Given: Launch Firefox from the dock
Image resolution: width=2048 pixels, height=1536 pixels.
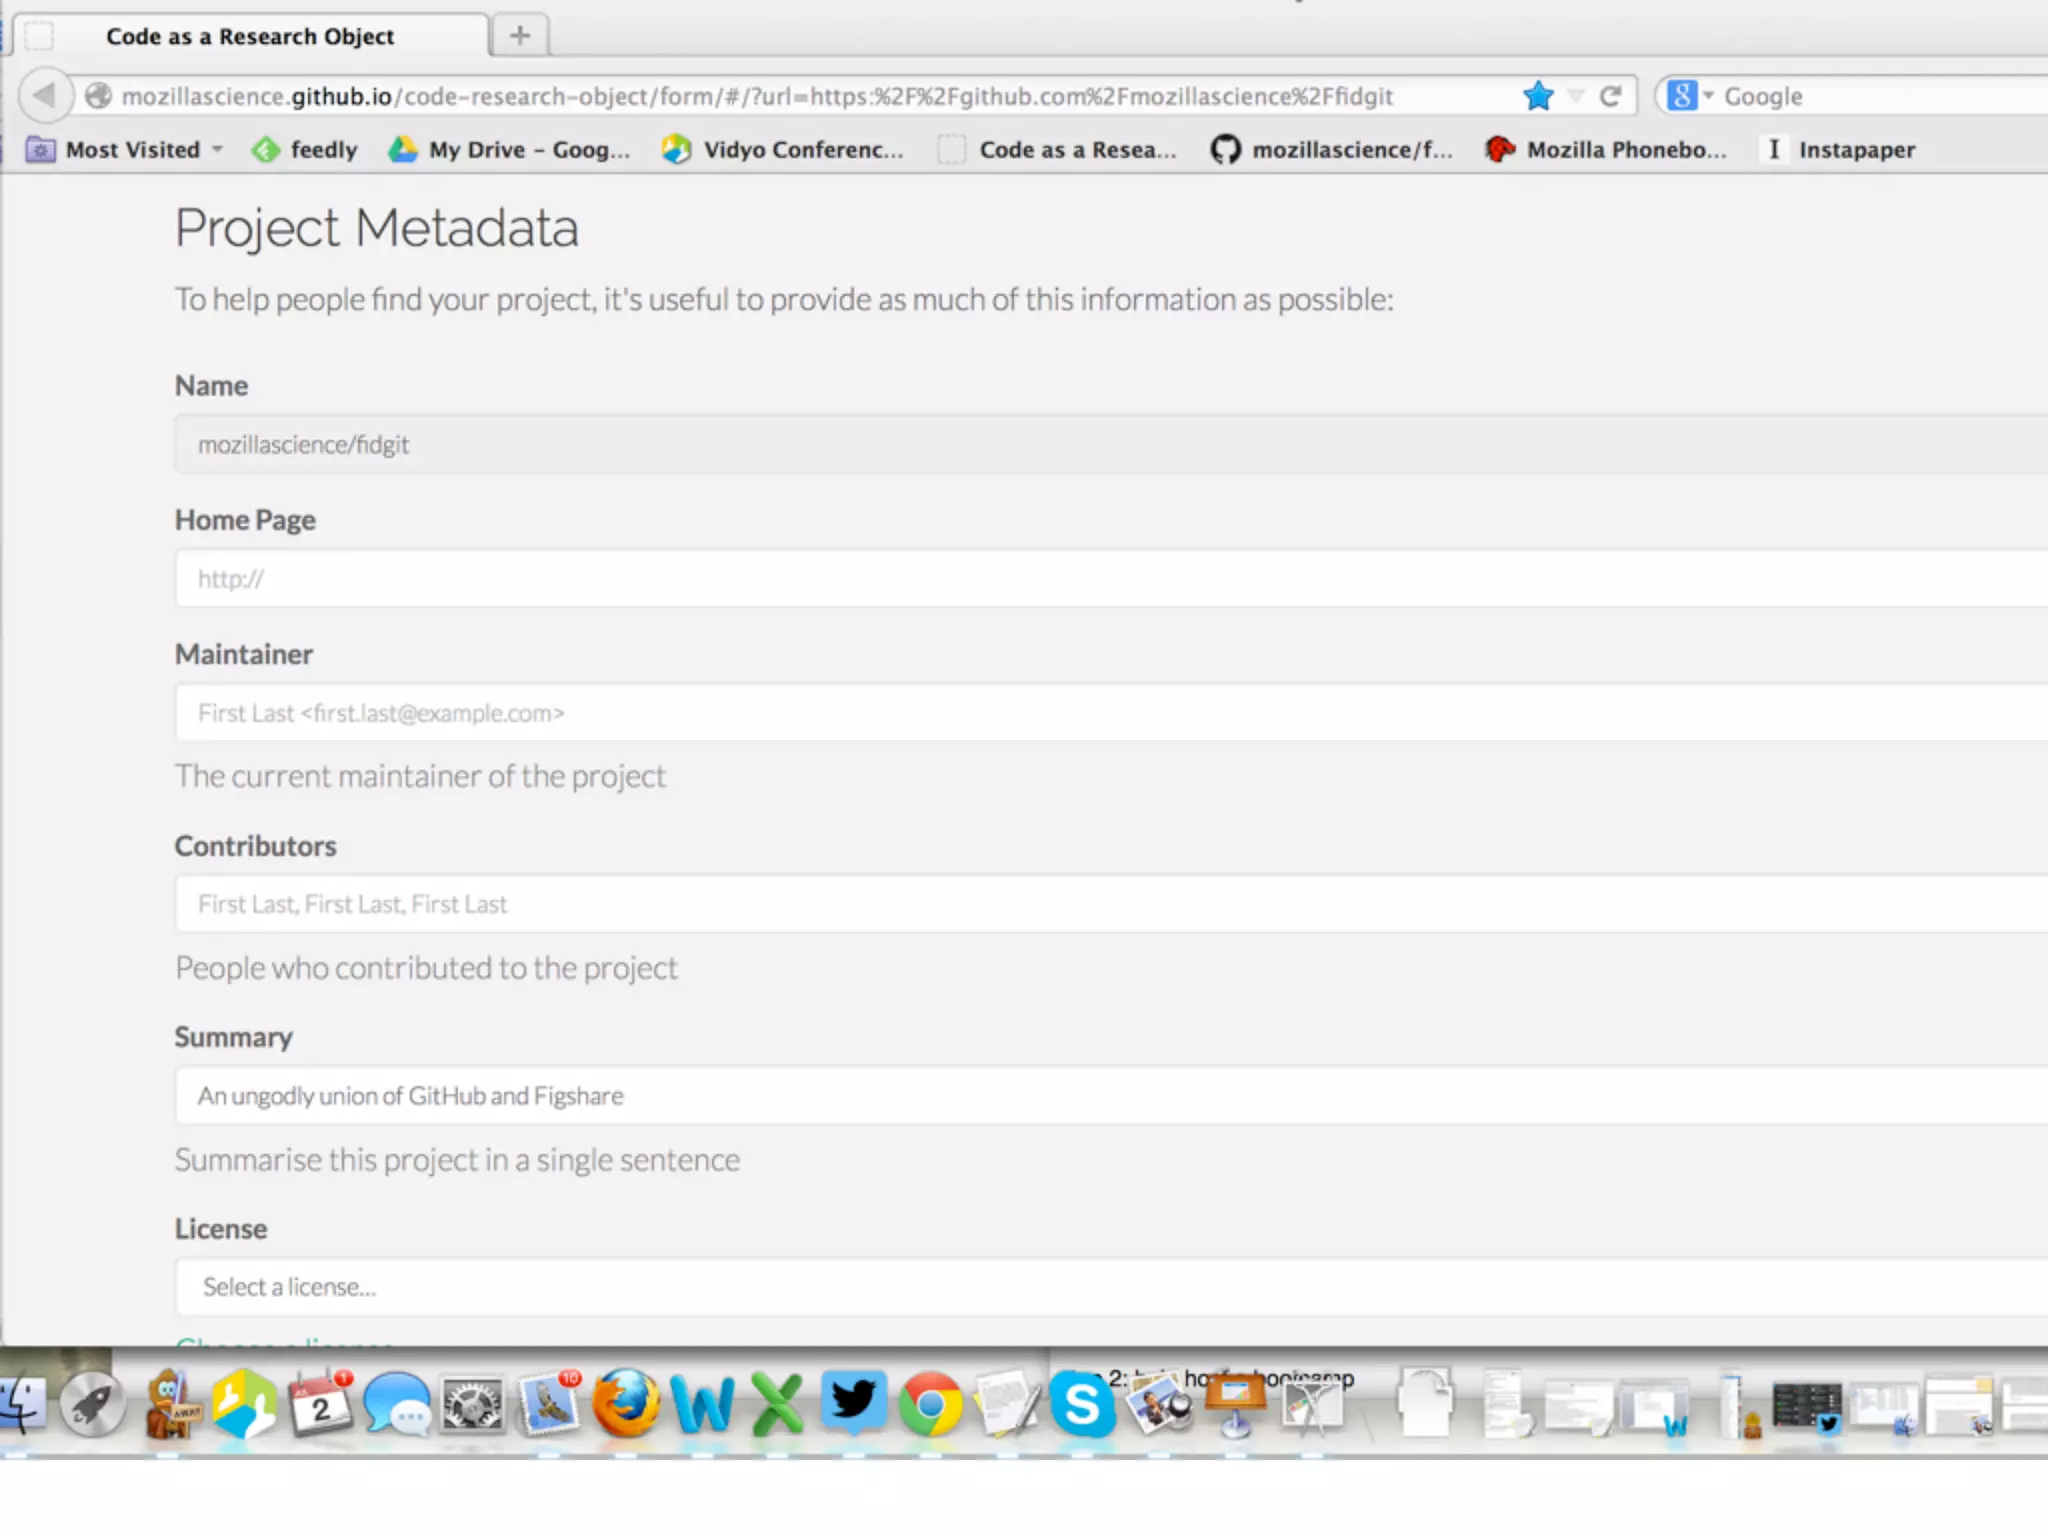Looking at the screenshot, I should [x=625, y=1403].
